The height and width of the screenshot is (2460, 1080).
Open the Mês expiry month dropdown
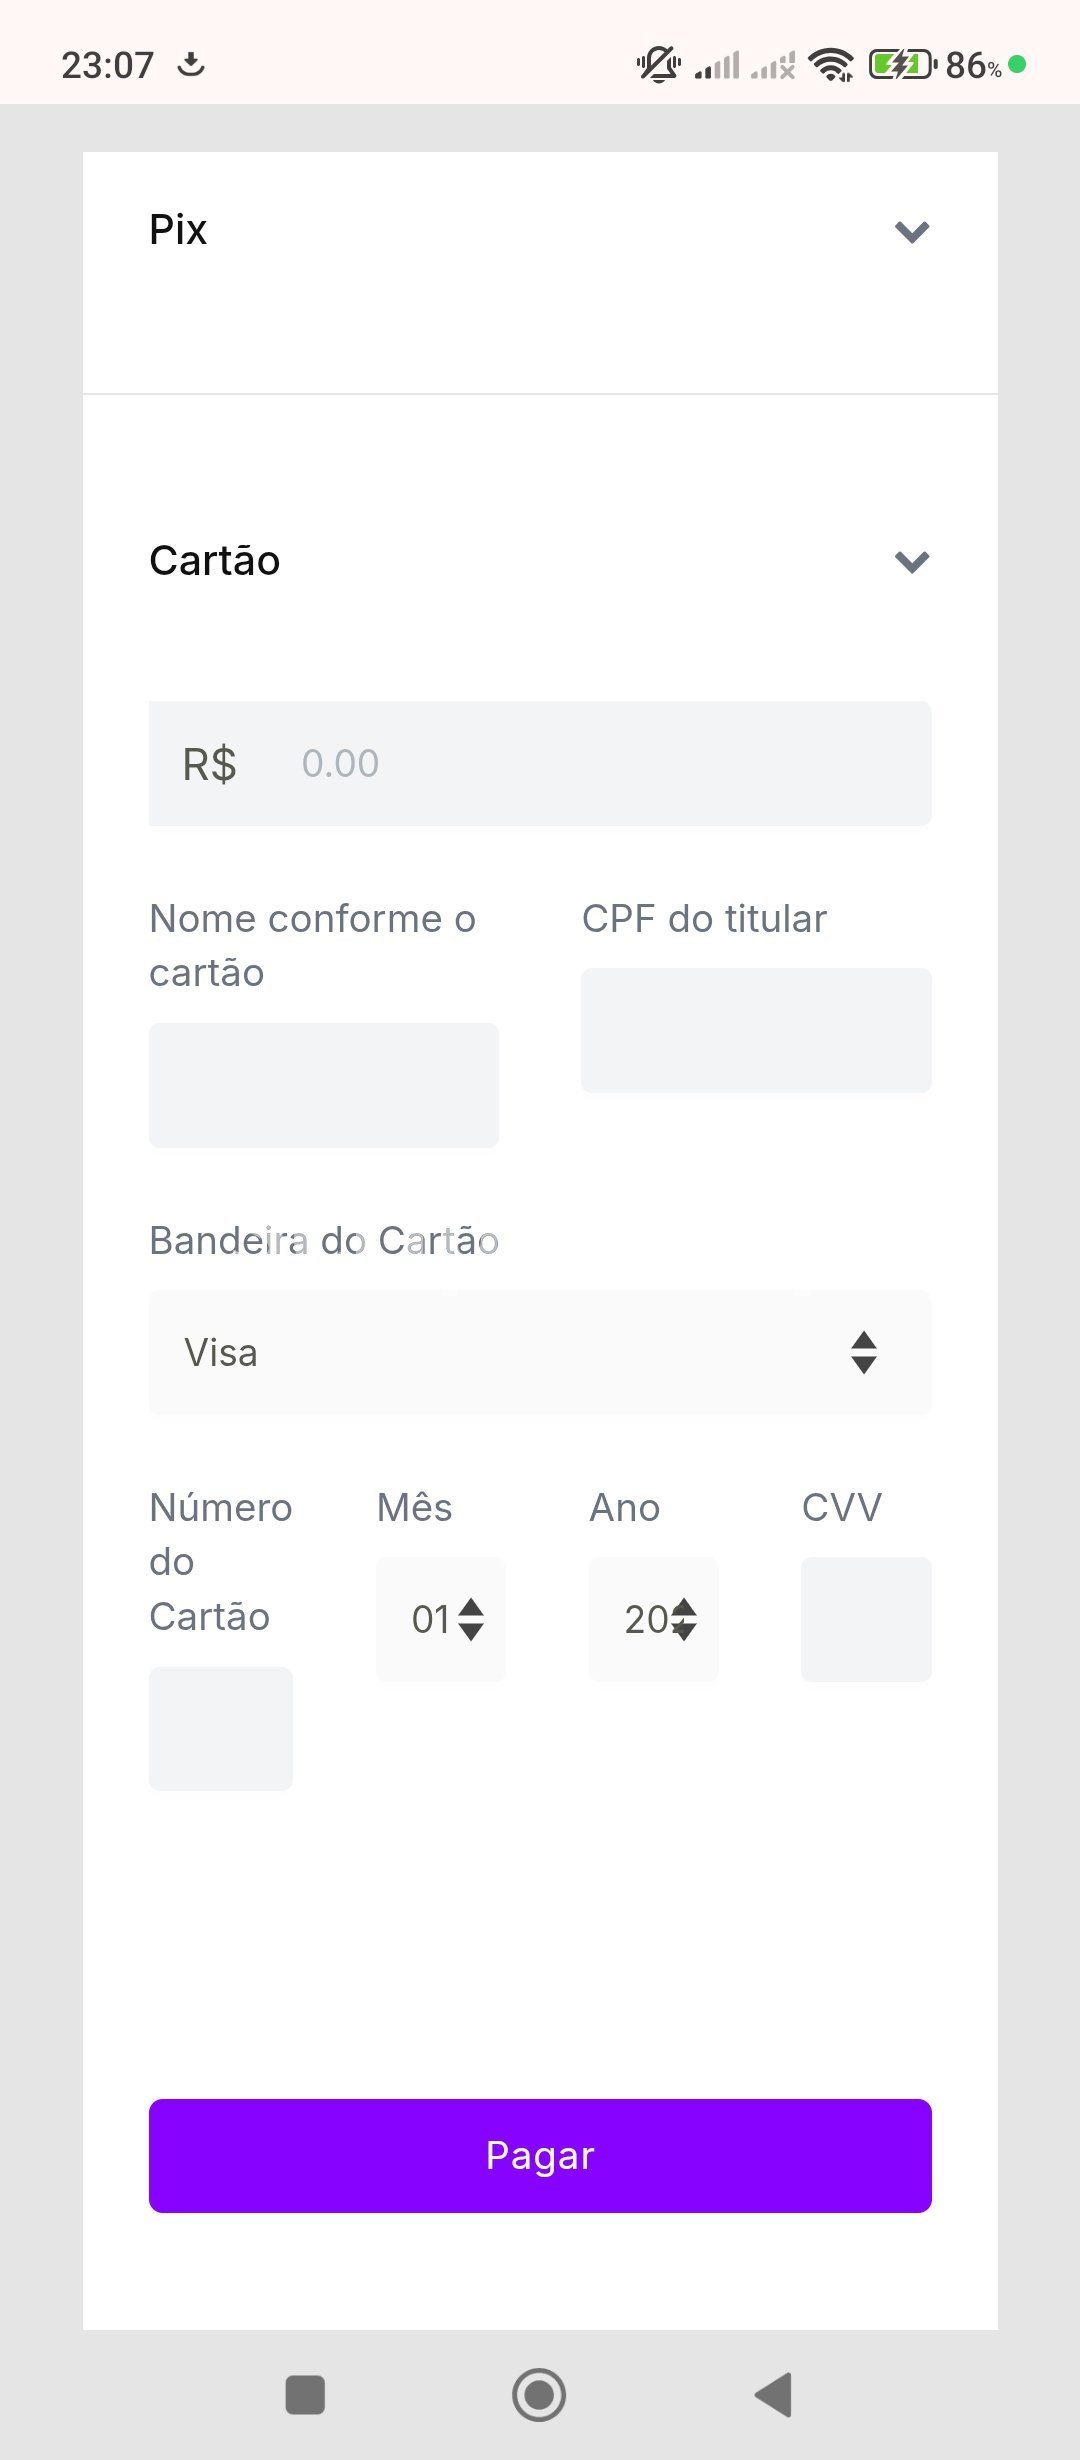441,1619
